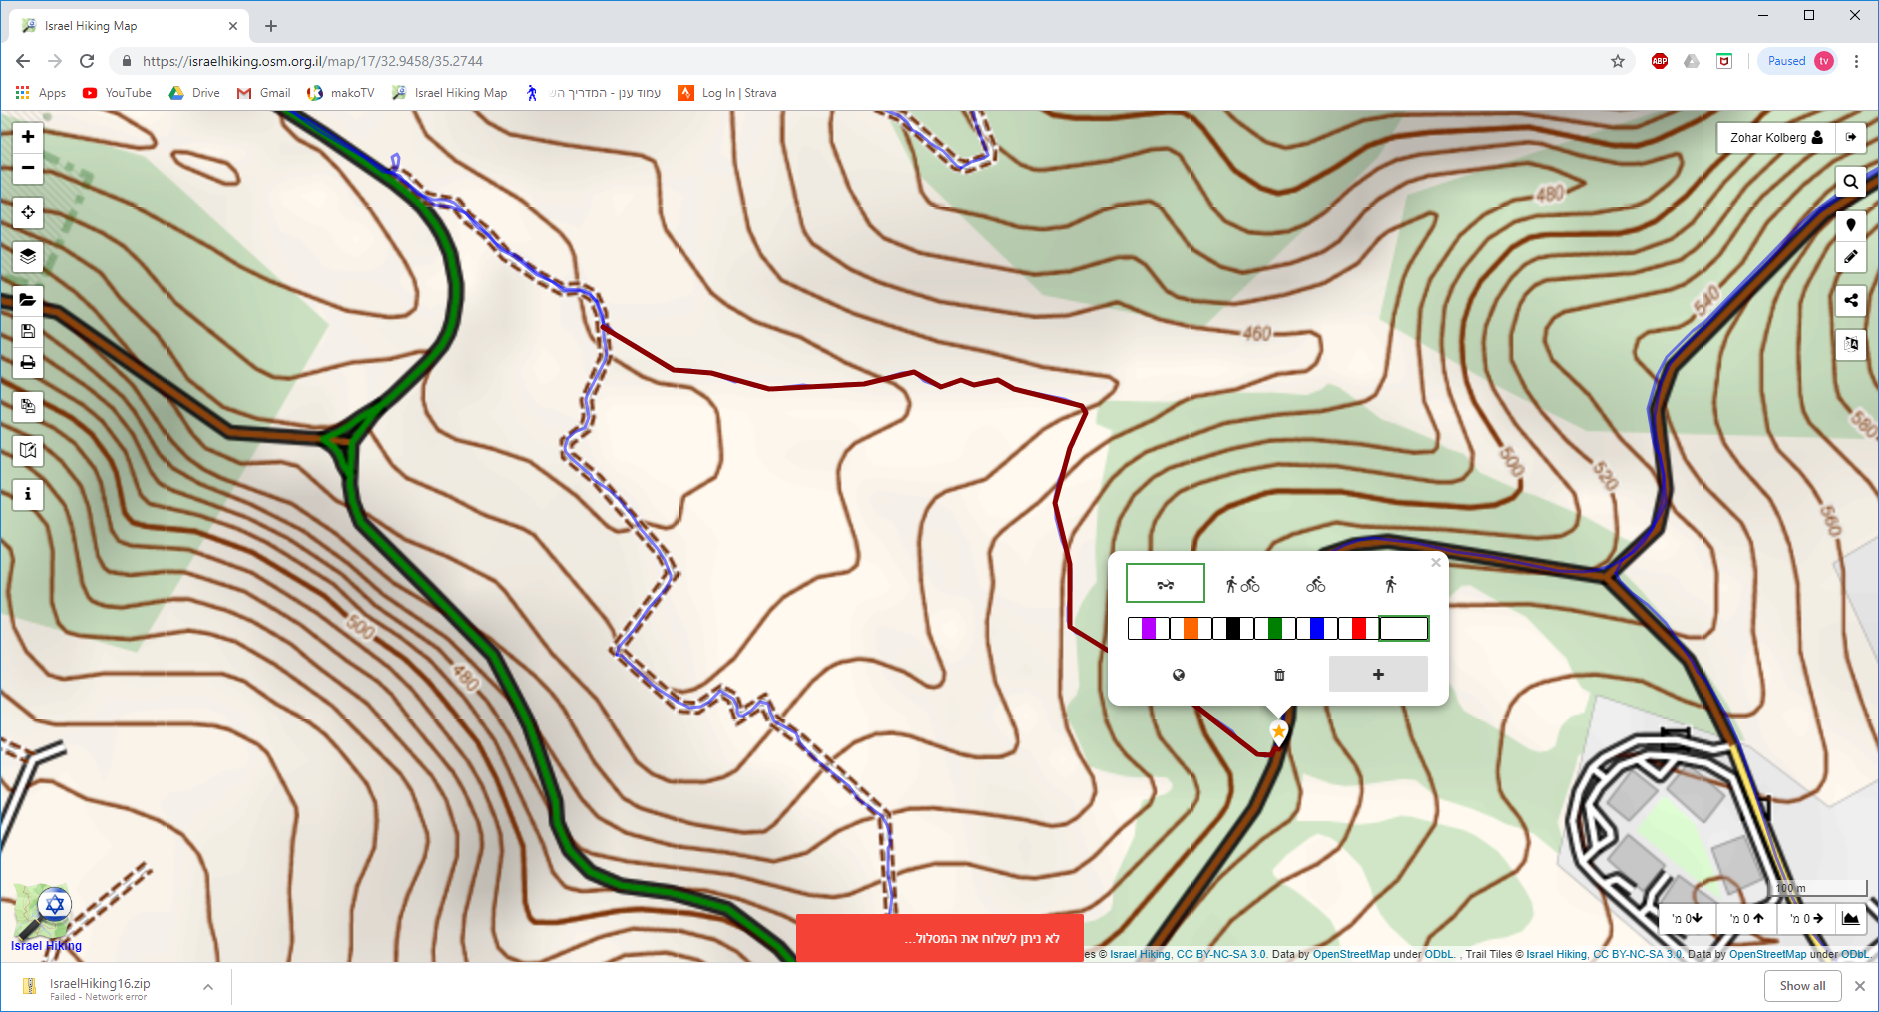This screenshot has height=1012, width=1879.
Task: Delete the trail with trash icon
Action: pos(1279,675)
